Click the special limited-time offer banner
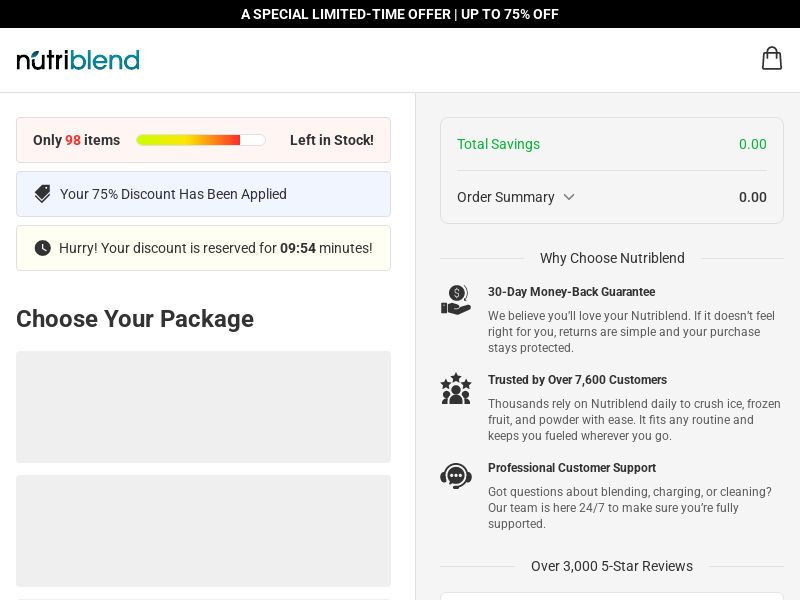The height and width of the screenshot is (600, 800). (400, 14)
